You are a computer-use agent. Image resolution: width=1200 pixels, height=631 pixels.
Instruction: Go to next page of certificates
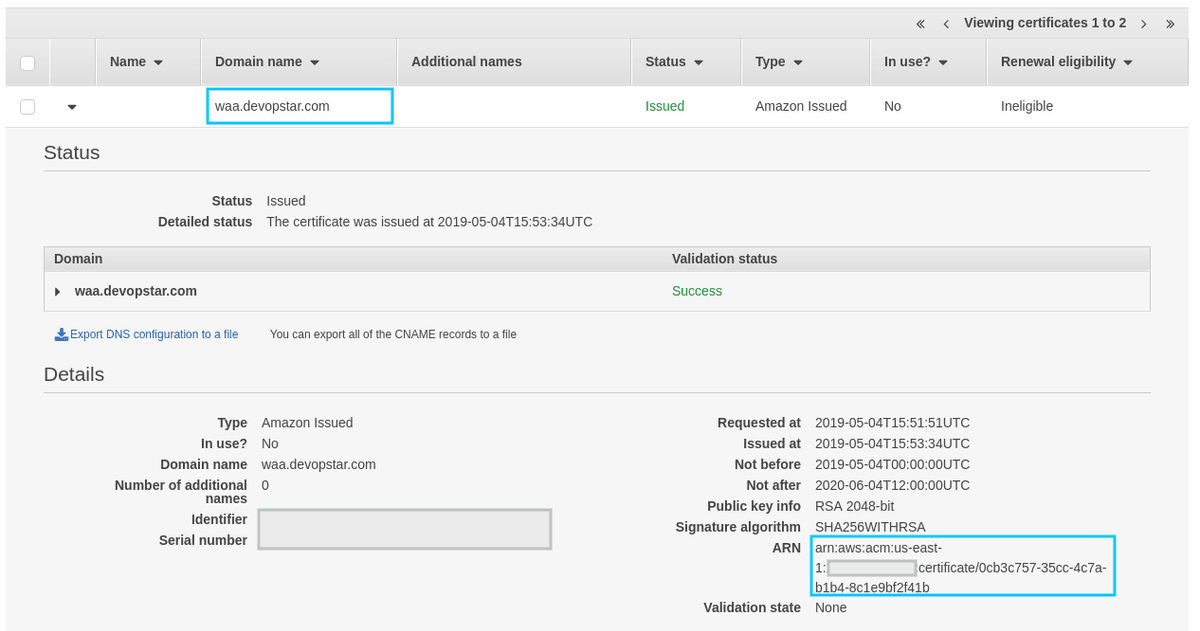click(x=1143, y=23)
